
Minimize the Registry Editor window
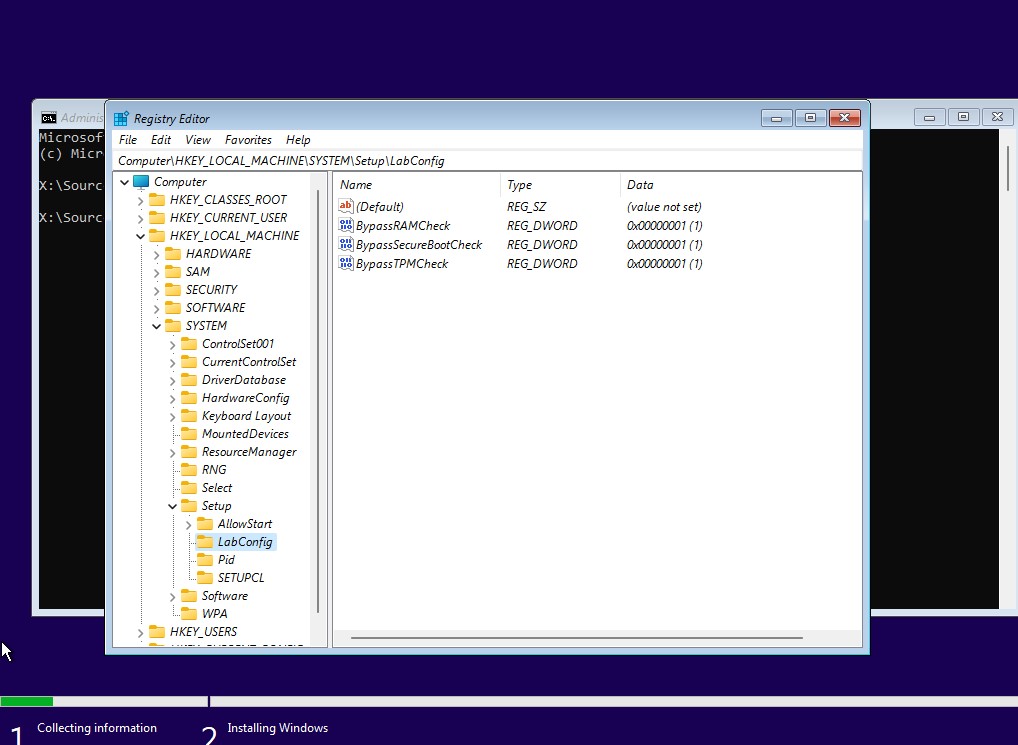coord(776,117)
